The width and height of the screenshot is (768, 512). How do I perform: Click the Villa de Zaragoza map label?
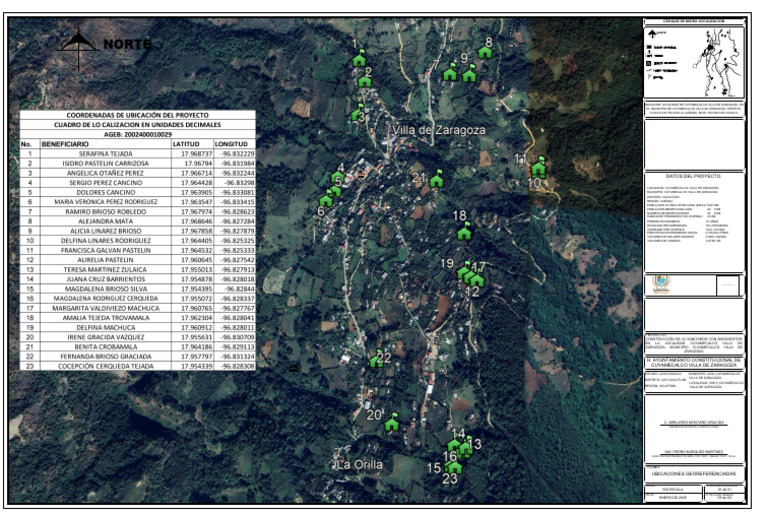(x=438, y=130)
